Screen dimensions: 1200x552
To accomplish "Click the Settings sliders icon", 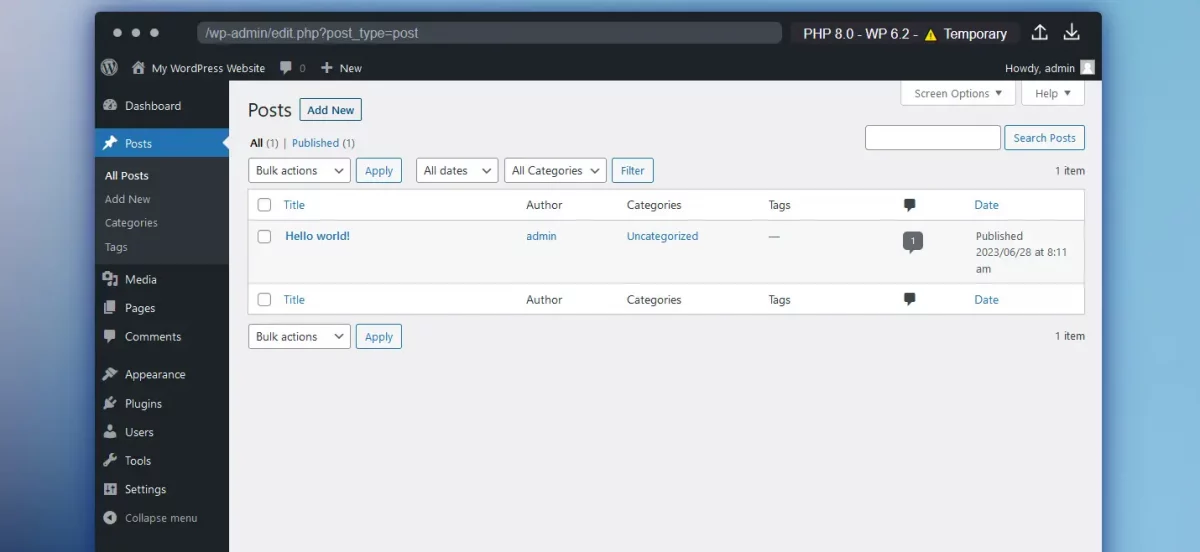I will click(x=110, y=490).
